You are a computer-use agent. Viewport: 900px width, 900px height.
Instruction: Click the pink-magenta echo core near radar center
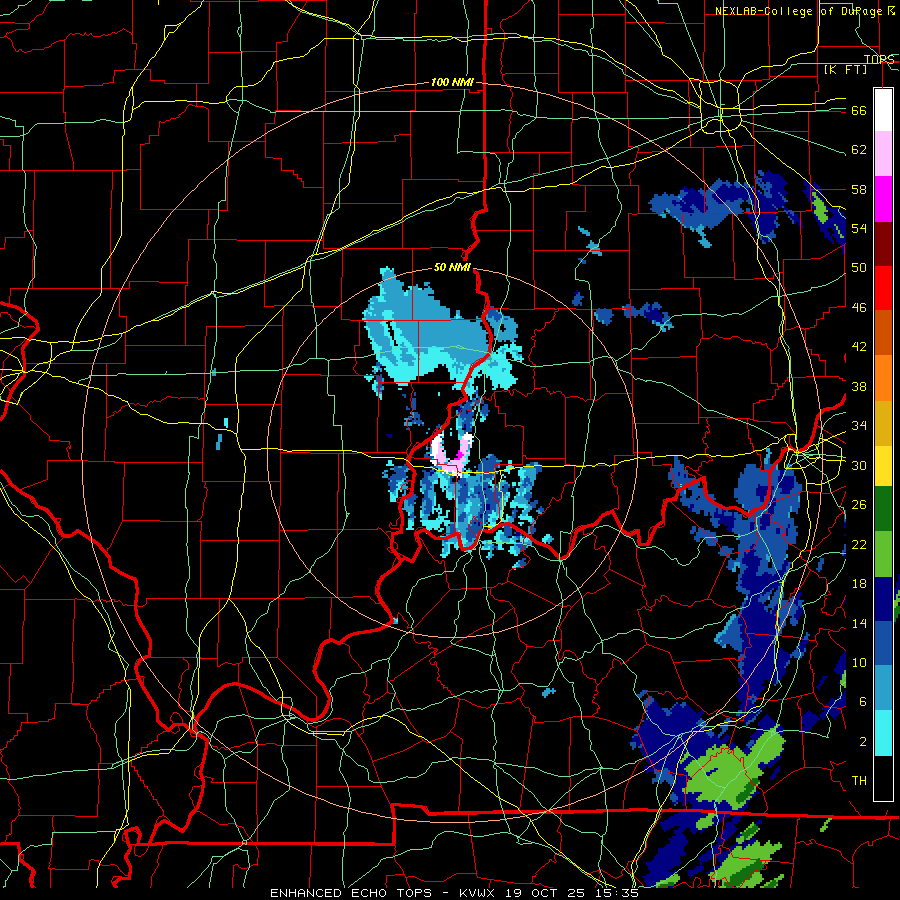point(453,453)
